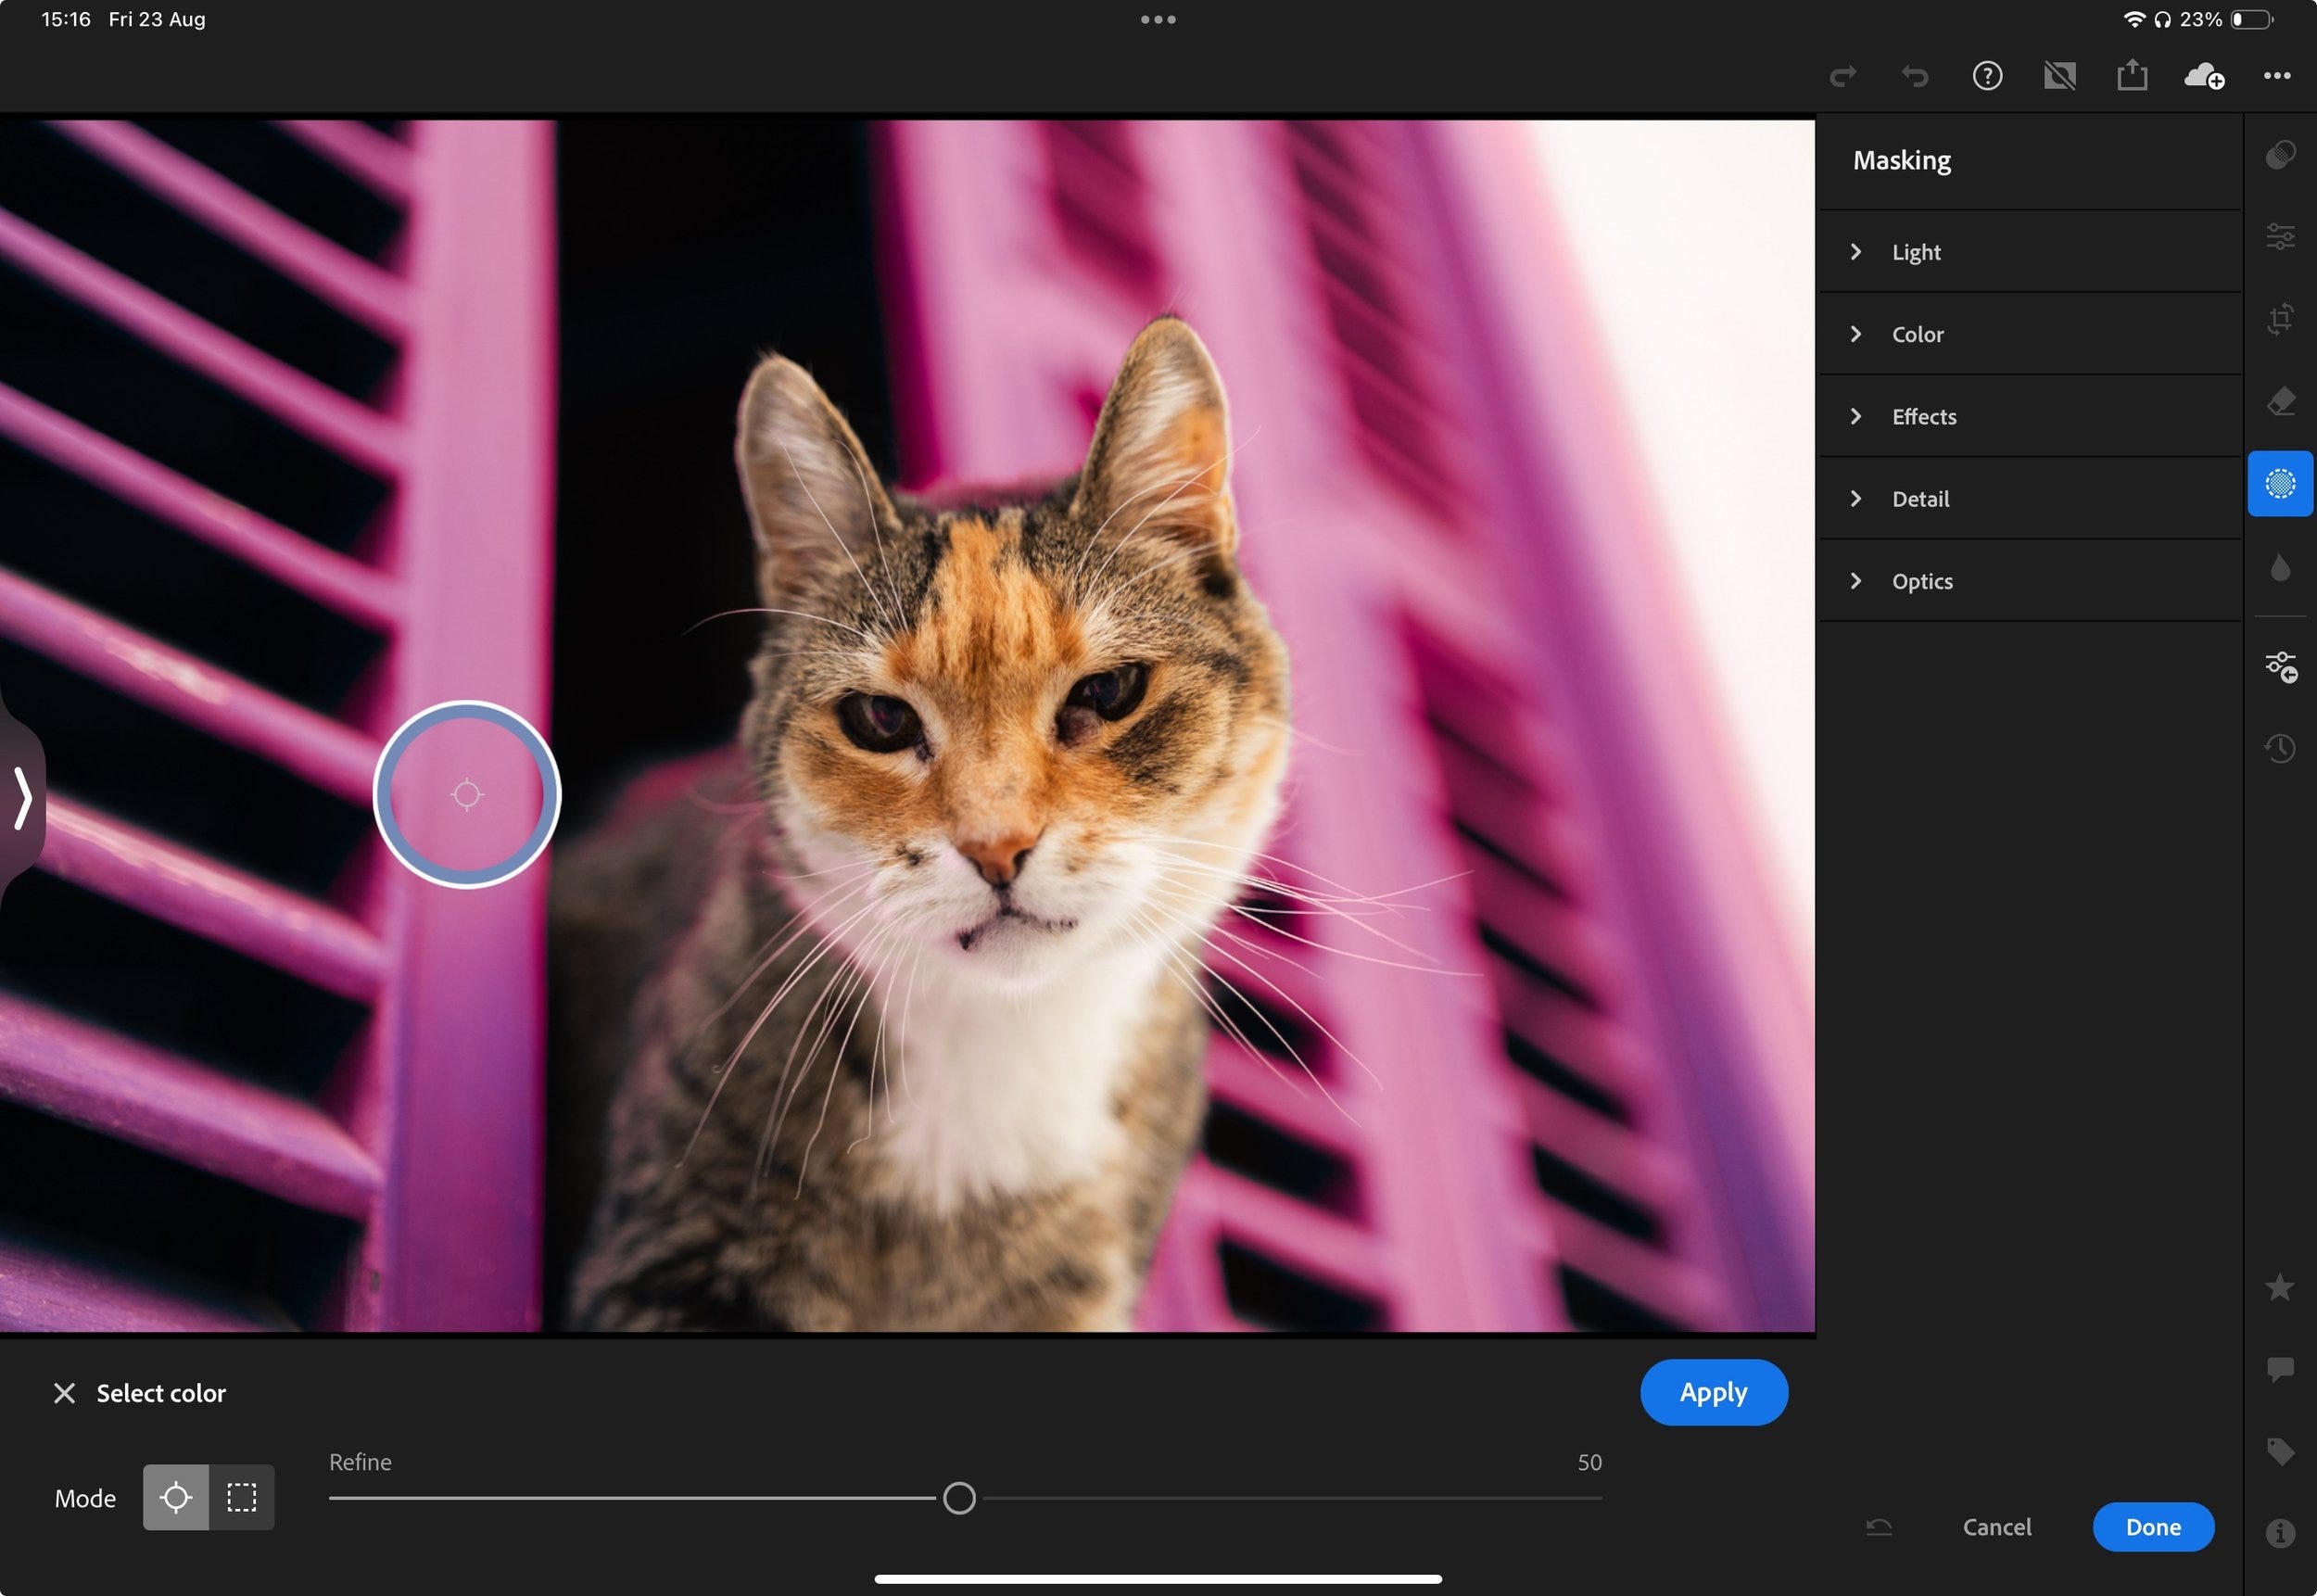The height and width of the screenshot is (1596, 2317).
Task: Open the version history clock icon
Action: click(2279, 748)
